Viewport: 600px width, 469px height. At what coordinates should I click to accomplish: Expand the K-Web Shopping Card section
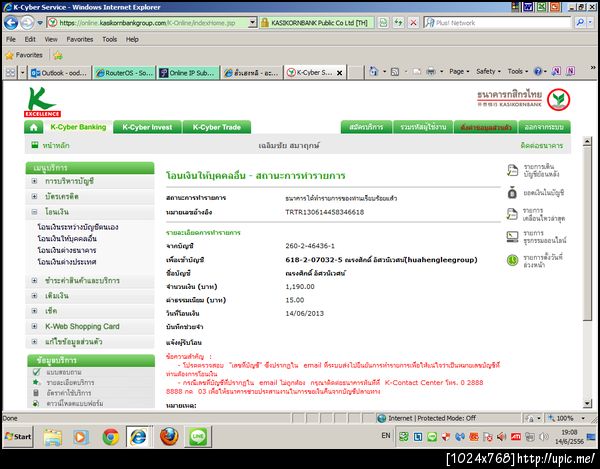tap(34, 326)
